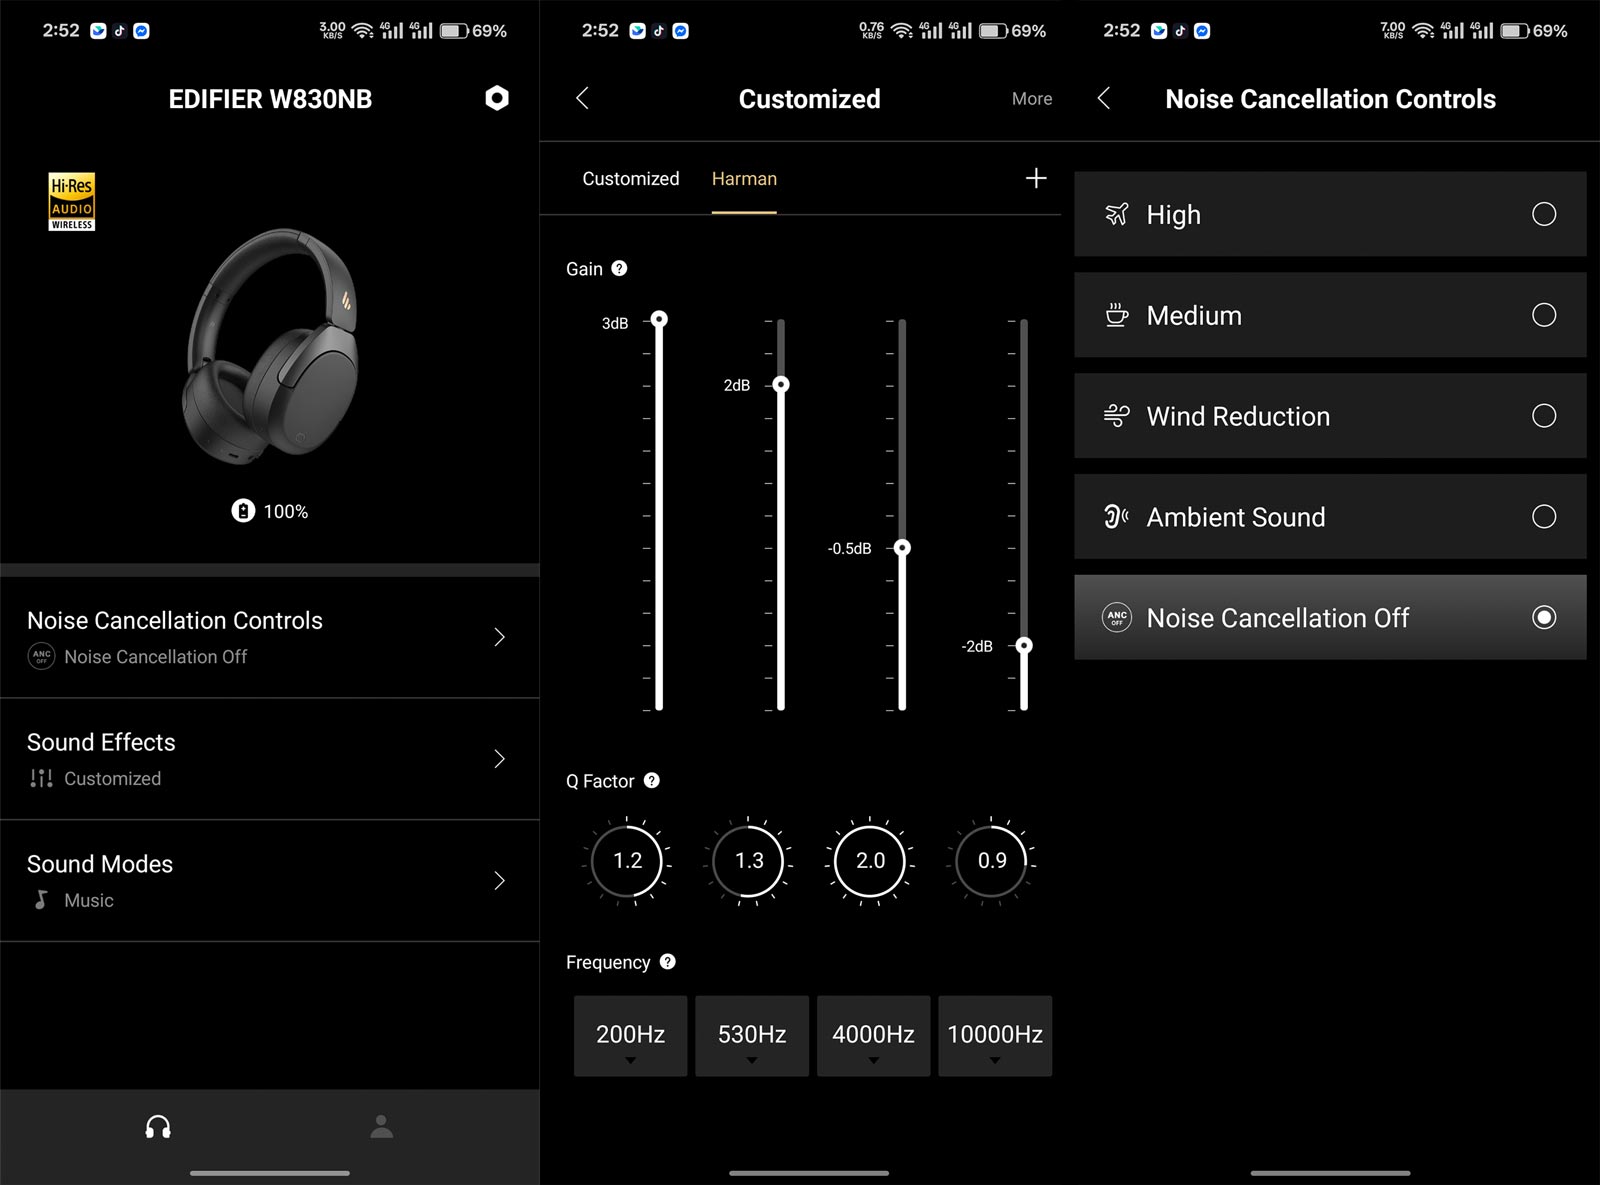Tap the Wind Reduction label

(x=1238, y=416)
